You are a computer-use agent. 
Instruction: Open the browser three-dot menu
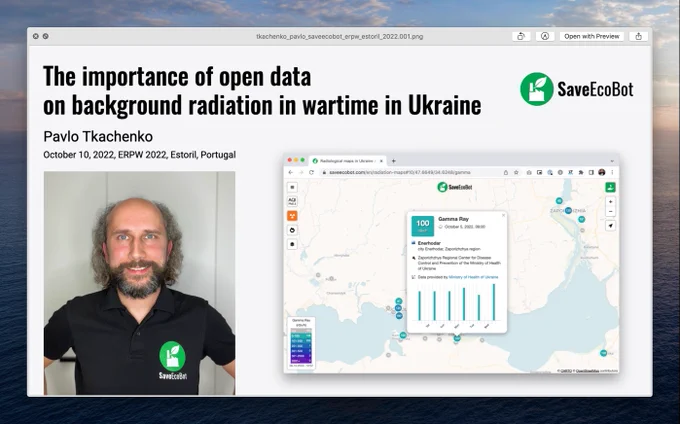click(x=612, y=172)
